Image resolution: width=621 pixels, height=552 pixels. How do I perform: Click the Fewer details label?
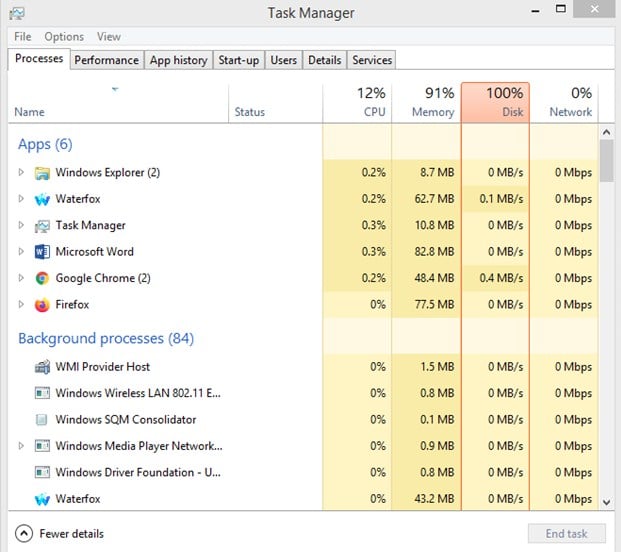click(x=72, y=534)
